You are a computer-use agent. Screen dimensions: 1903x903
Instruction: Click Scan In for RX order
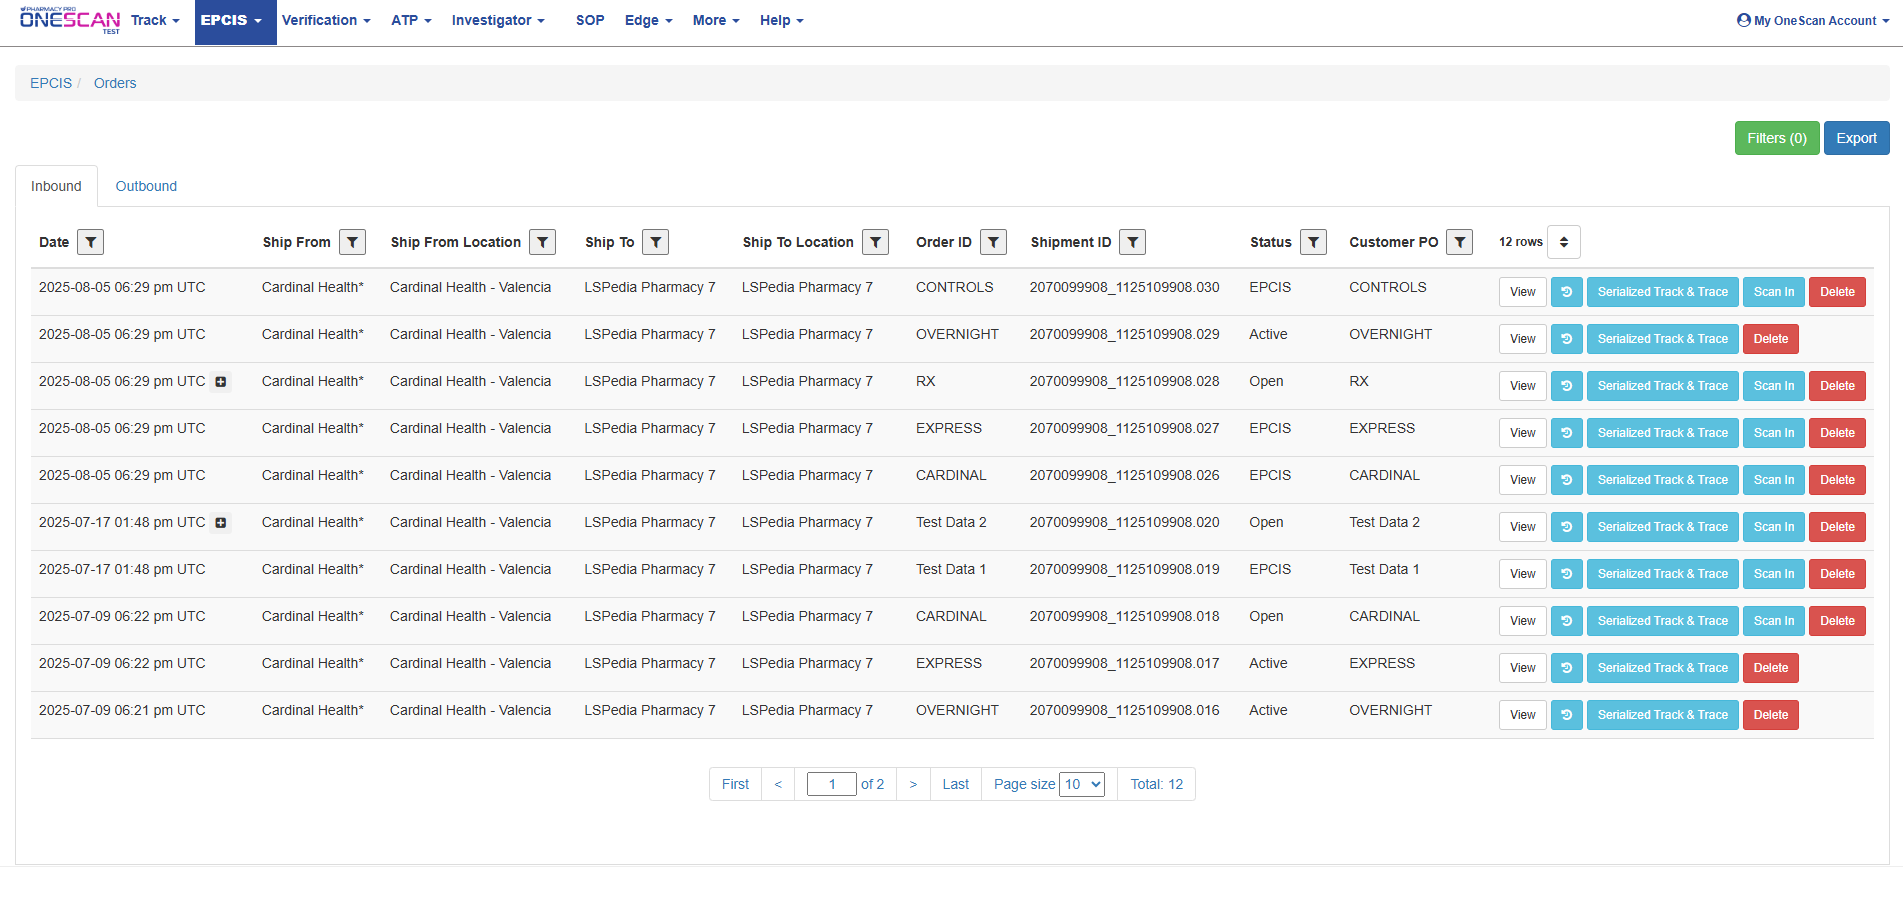tap(1774, 386)
